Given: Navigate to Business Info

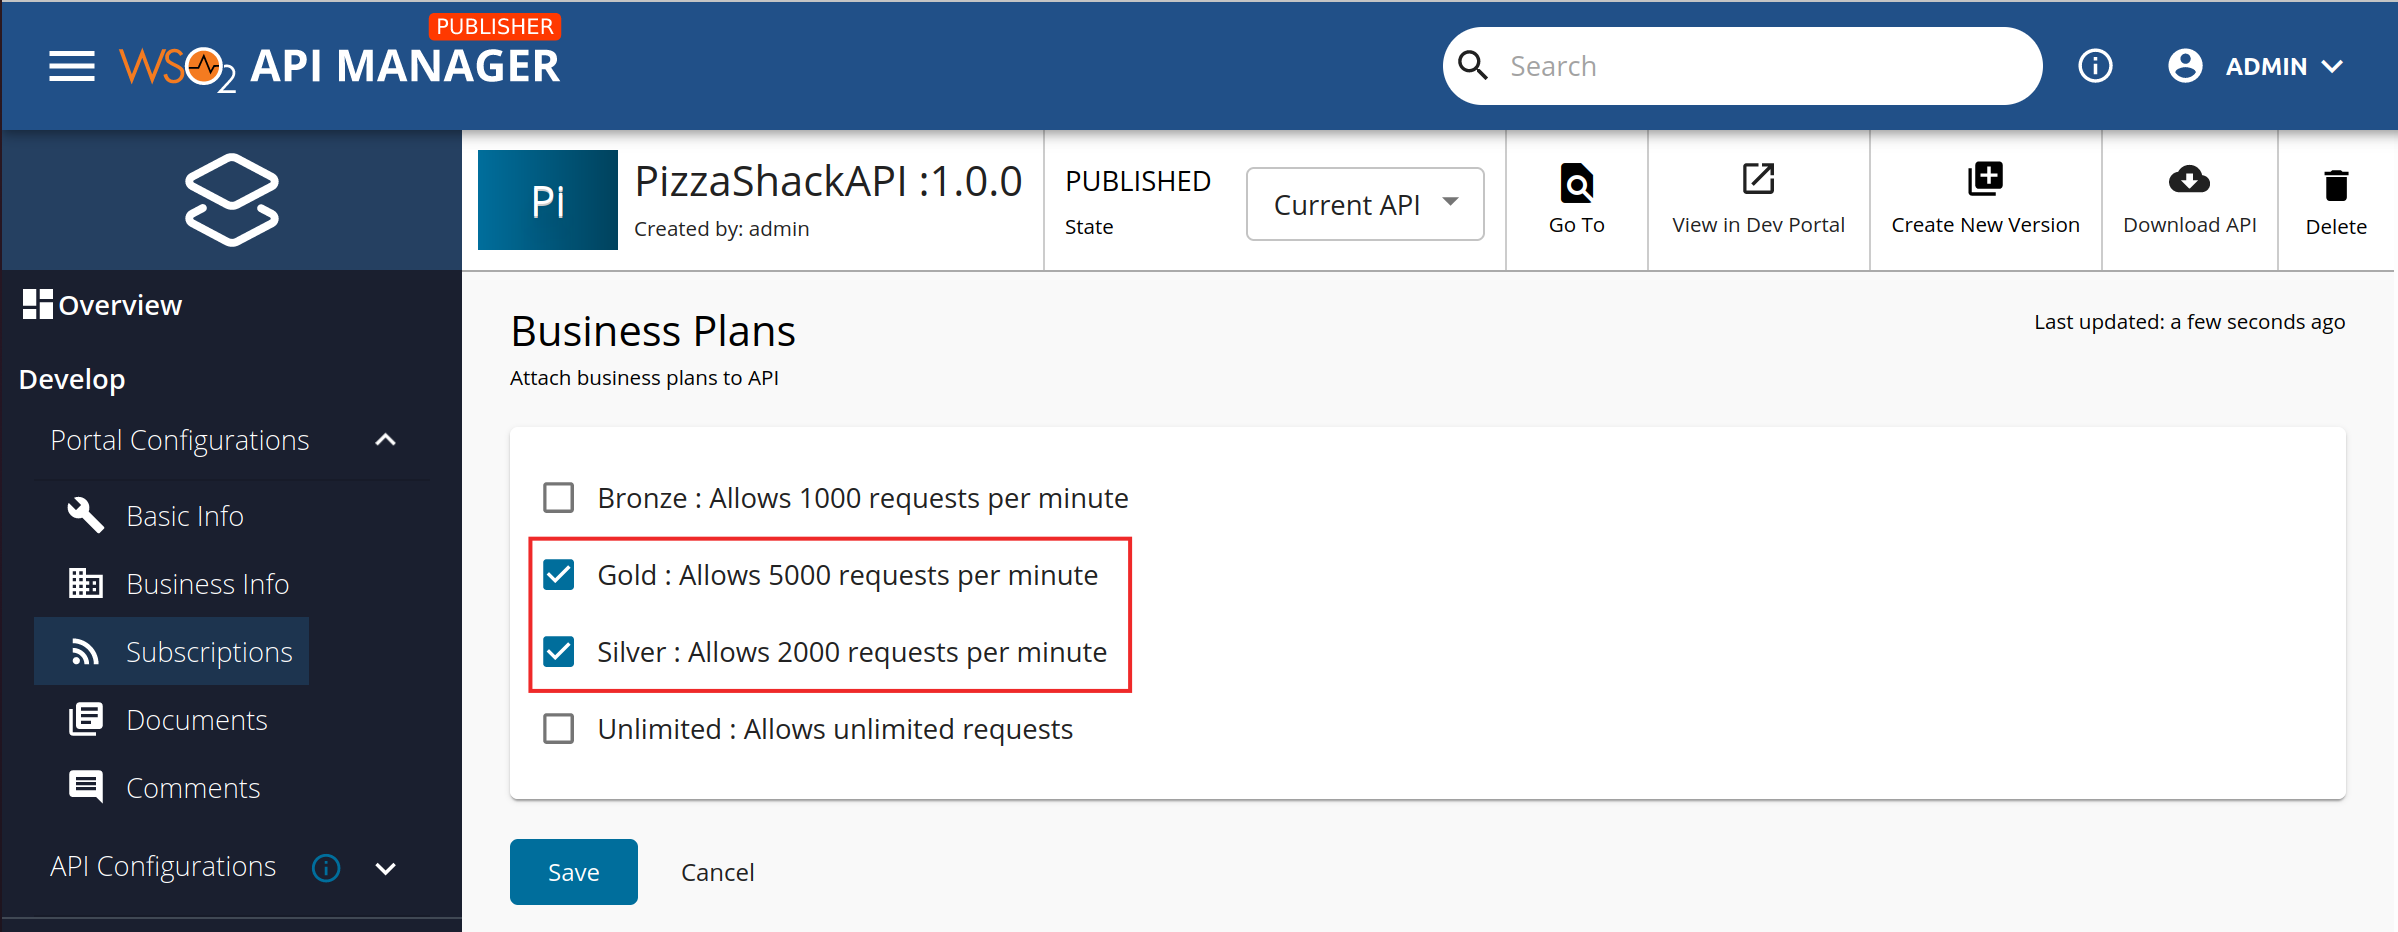Looking at the screenshot, I should (x=208, y=583).
